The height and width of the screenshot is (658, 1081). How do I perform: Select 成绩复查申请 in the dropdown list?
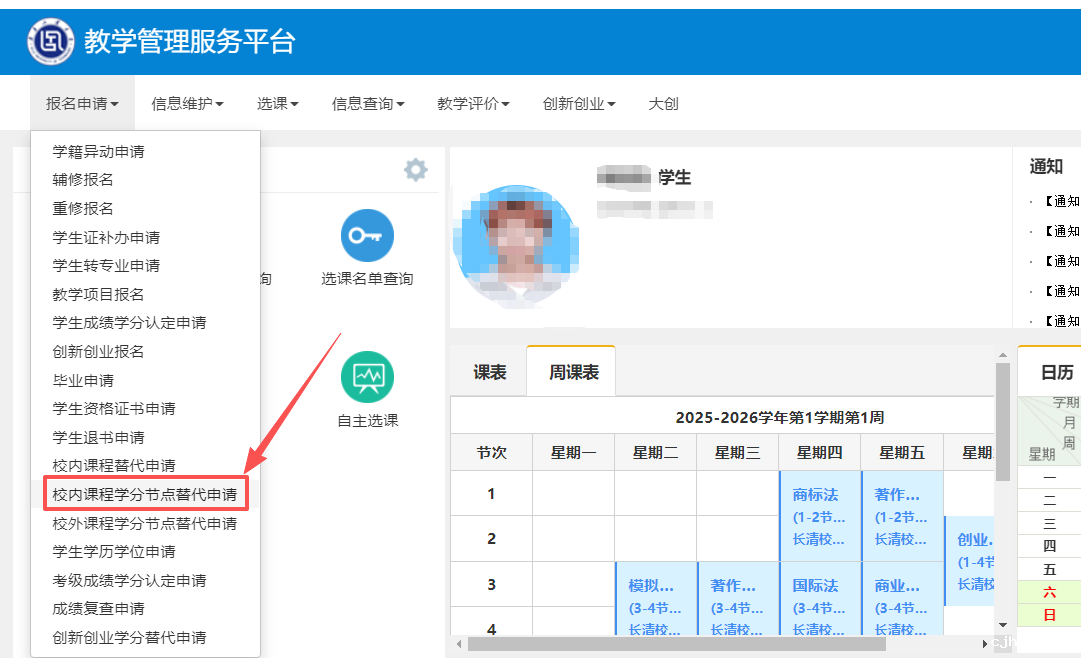pyautogui.click(x=99, y=609)
